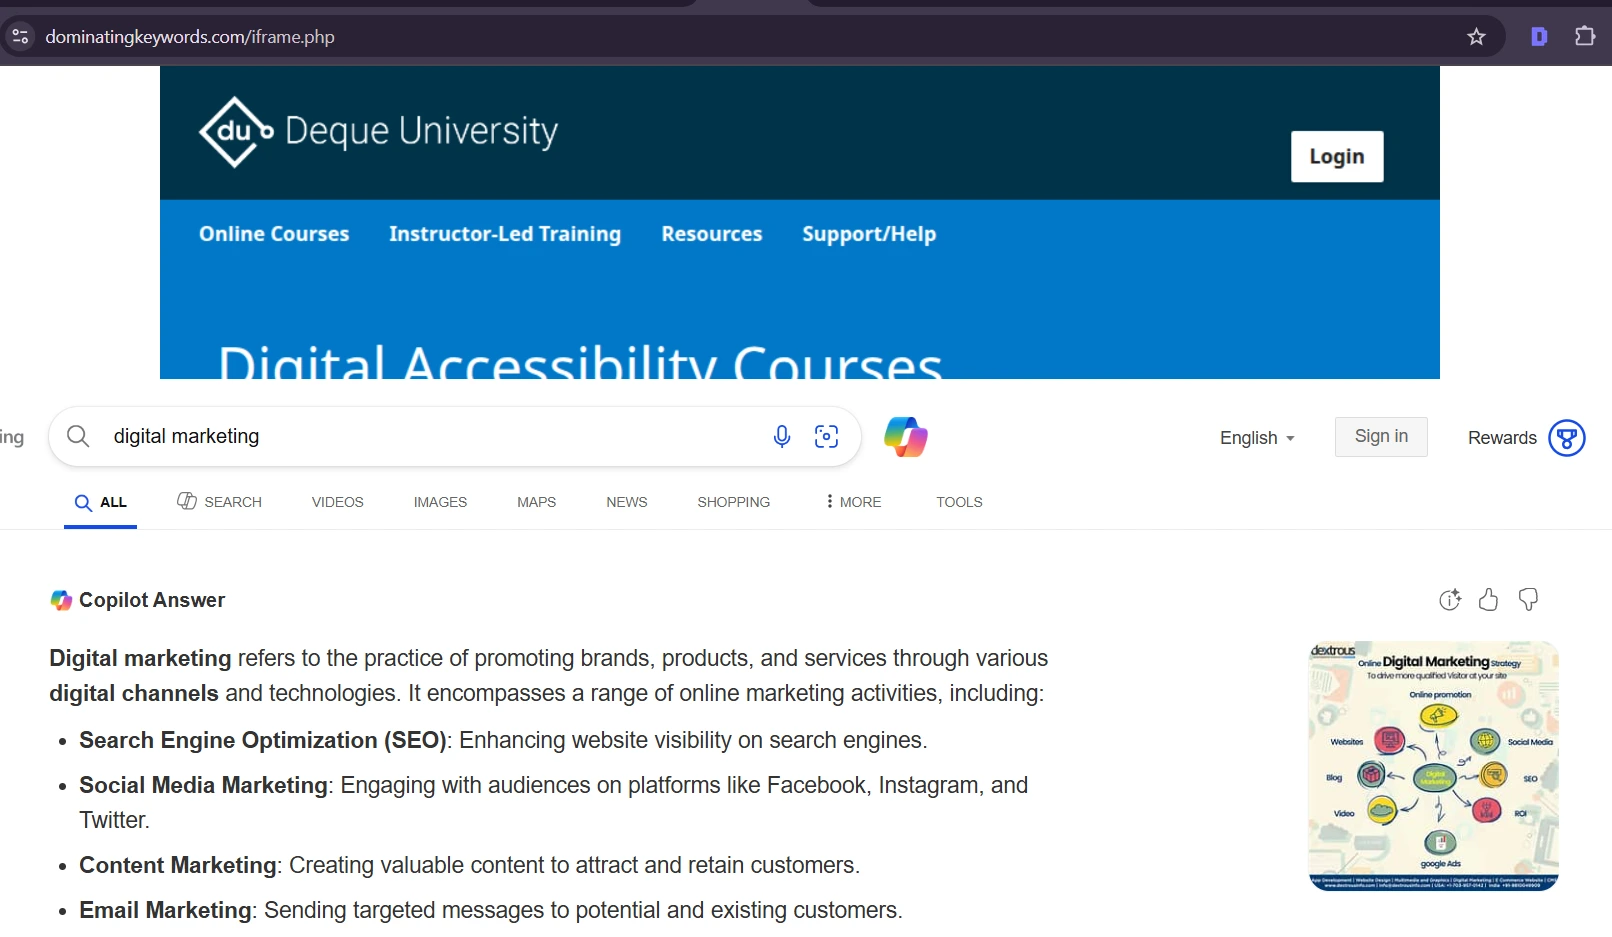1612x937 pixels.
Task: Open the Online Courses menu
Action: coord(274,234)
